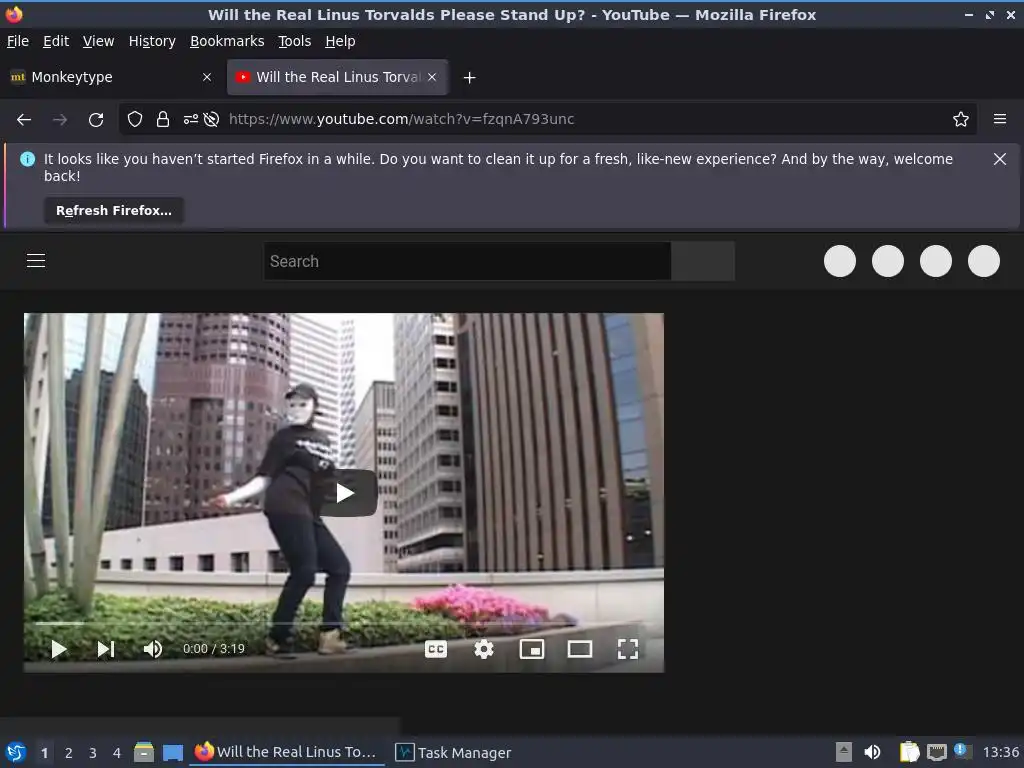
Task: Focus the YouTube Search box
Action: 468,261
